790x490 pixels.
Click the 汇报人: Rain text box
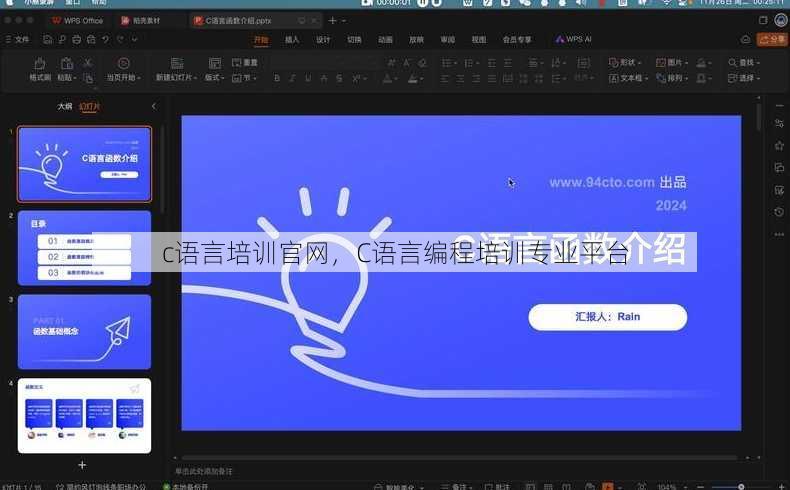pyautogui.click(x=608, y=317)
